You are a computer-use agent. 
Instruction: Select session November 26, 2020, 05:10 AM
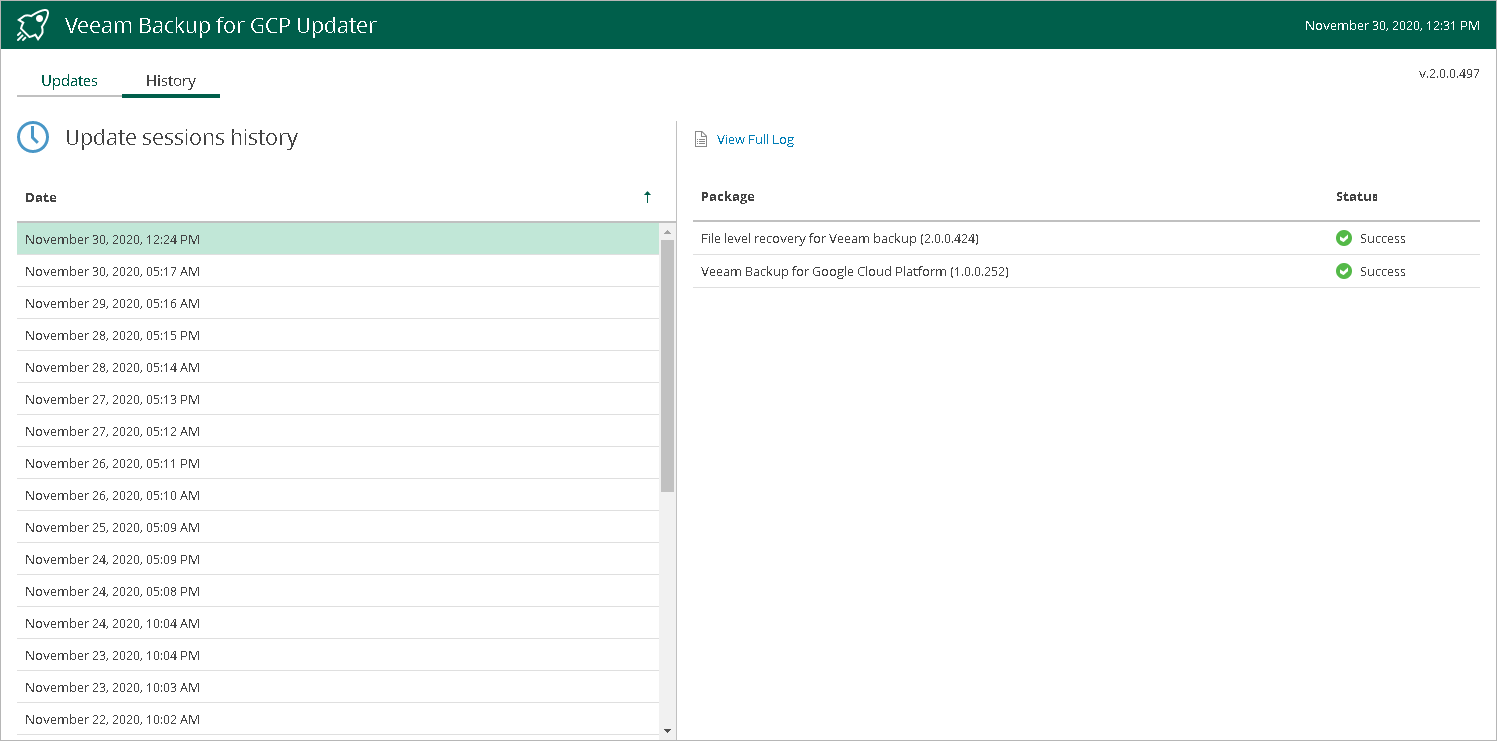point(338,495)
